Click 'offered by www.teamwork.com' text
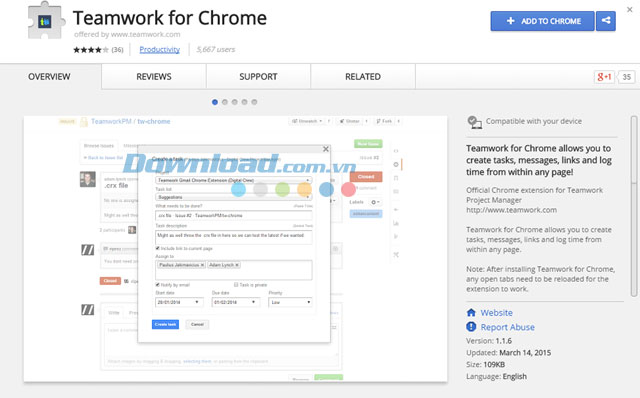Image resolution: width=640 pixels, height=398 pixels. [127, 34]
